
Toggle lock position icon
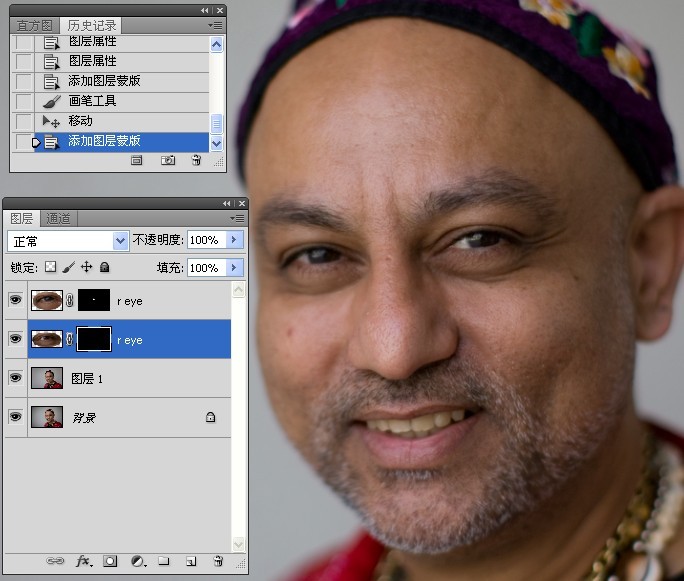[x=86, y=267]
